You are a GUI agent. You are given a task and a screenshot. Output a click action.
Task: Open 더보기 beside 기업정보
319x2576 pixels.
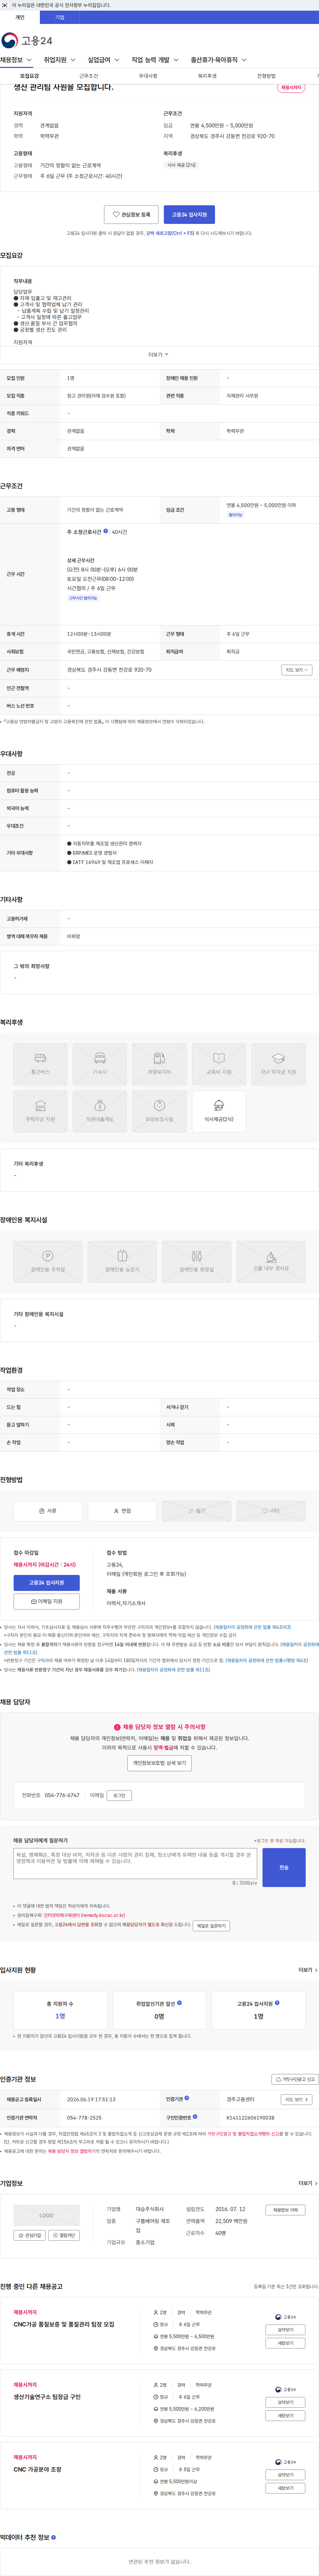[x=308, y=2183]
